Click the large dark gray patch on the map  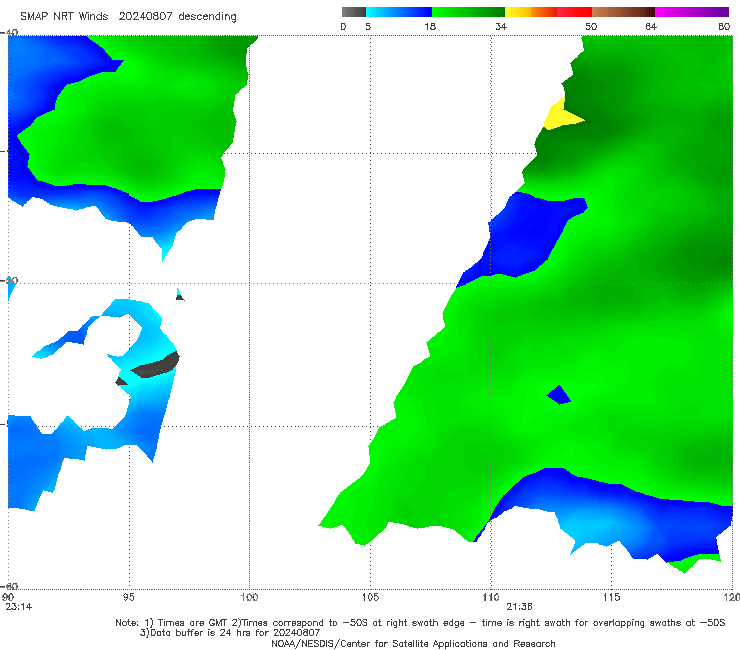157,366
